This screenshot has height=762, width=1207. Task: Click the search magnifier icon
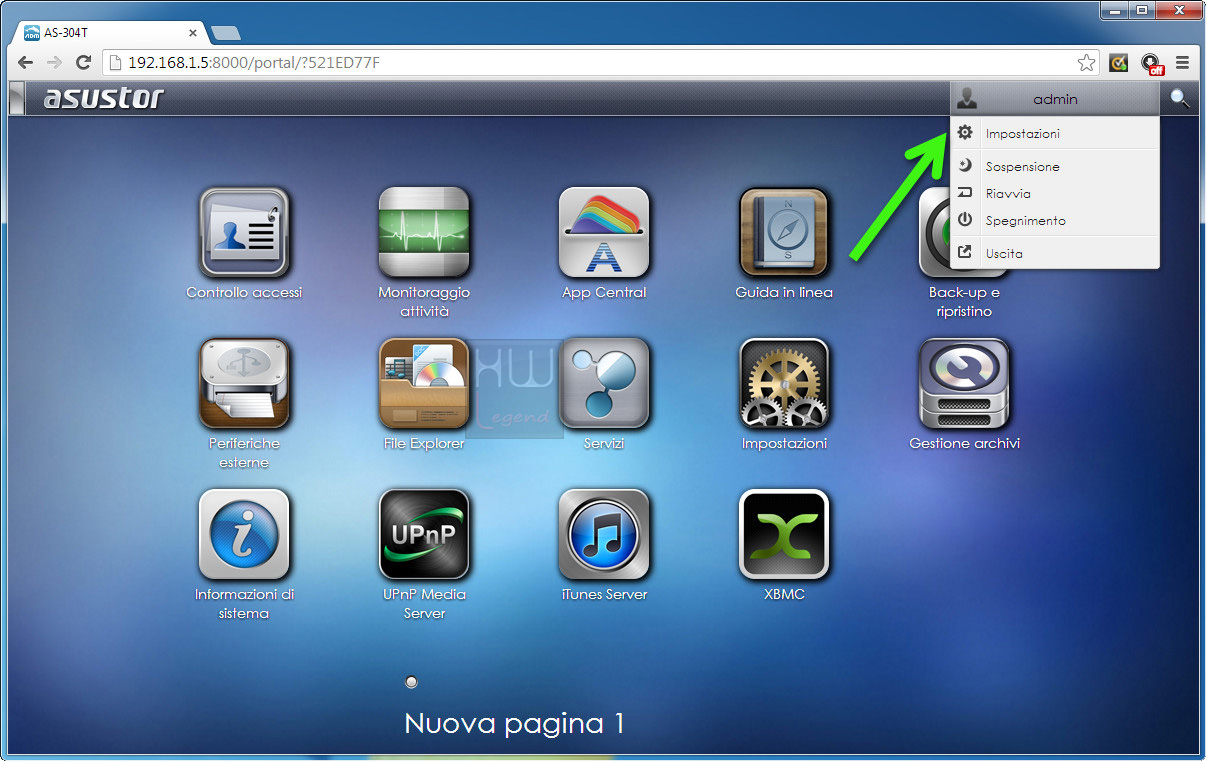click(1180, 98)
